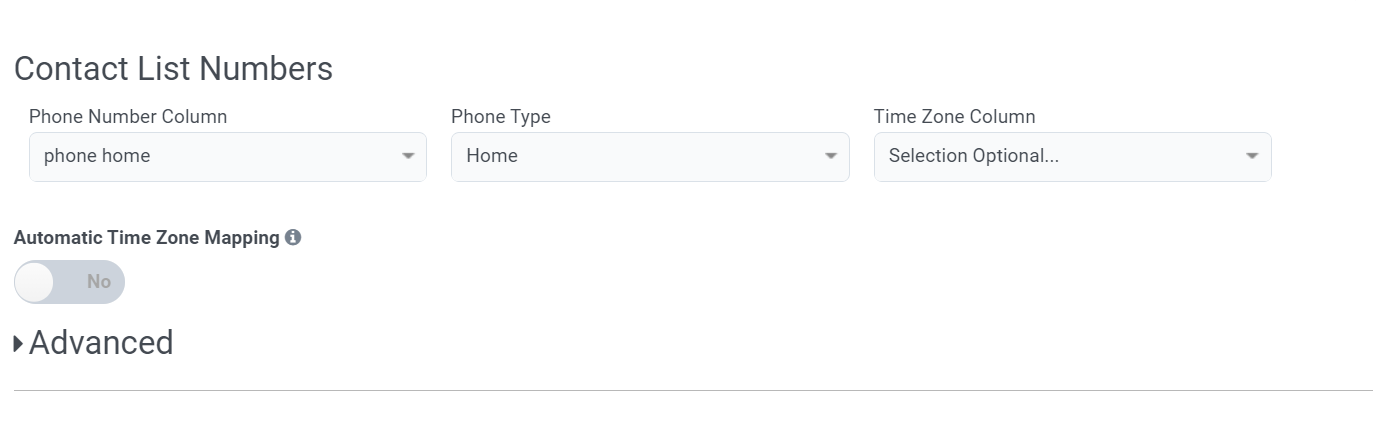This screenshot has width=1373, height=421.
Task: Click the "Selection Optional..." placeholder text
Action: [973, 156]
